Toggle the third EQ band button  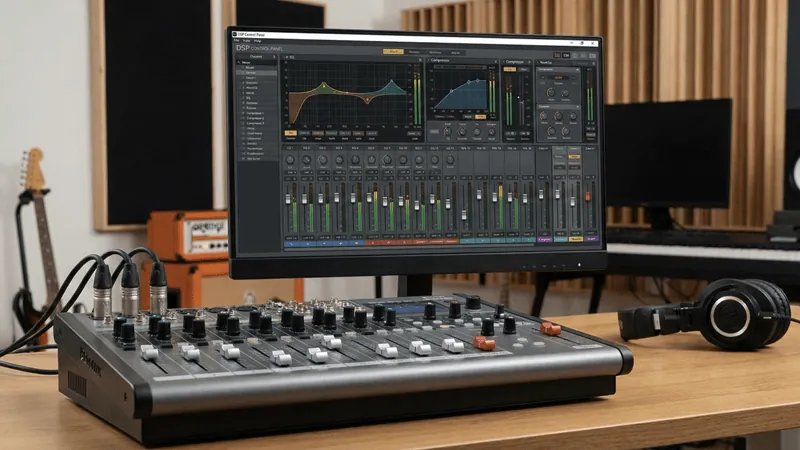pyautogui.click(x=318, y=133)
